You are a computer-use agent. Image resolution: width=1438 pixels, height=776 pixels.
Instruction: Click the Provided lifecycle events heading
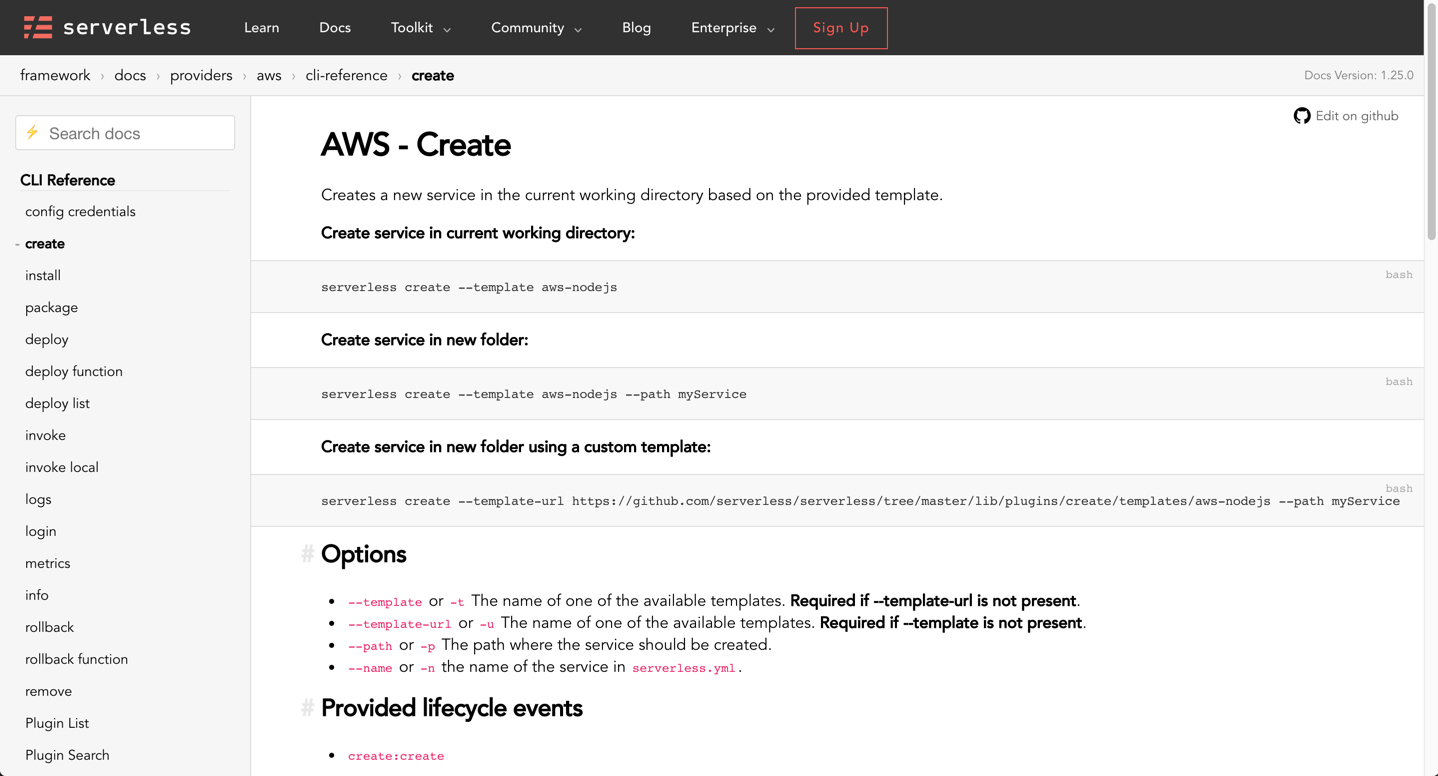pos(452,708)
